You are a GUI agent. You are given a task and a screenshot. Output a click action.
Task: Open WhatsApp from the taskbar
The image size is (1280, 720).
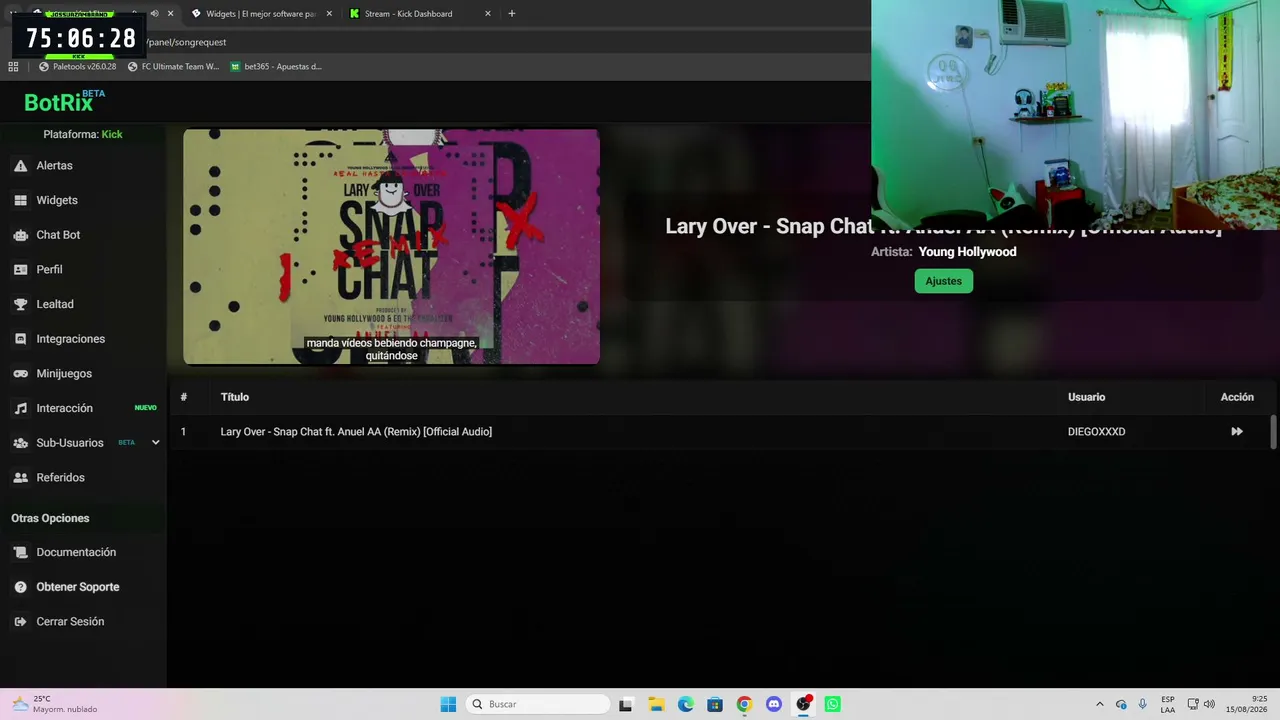click(833, 704)
